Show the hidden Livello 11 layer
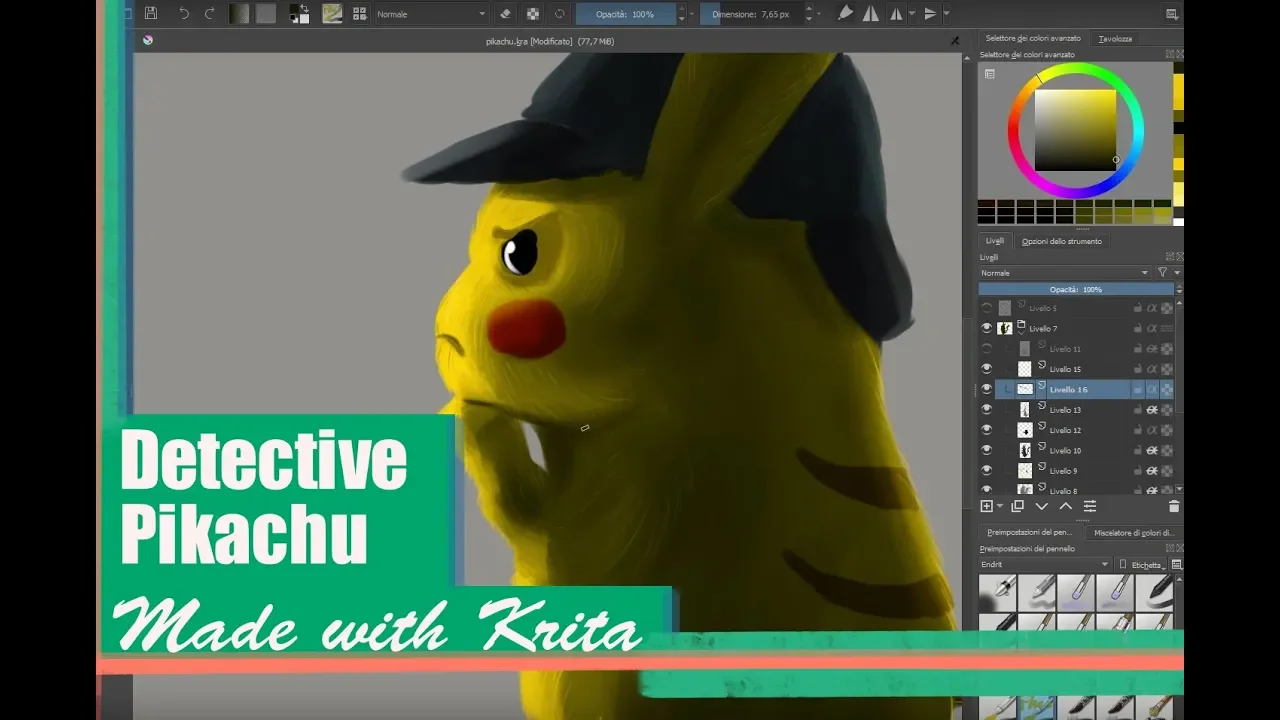Viewport: 1280px width, 720px height. click(987, 349)
